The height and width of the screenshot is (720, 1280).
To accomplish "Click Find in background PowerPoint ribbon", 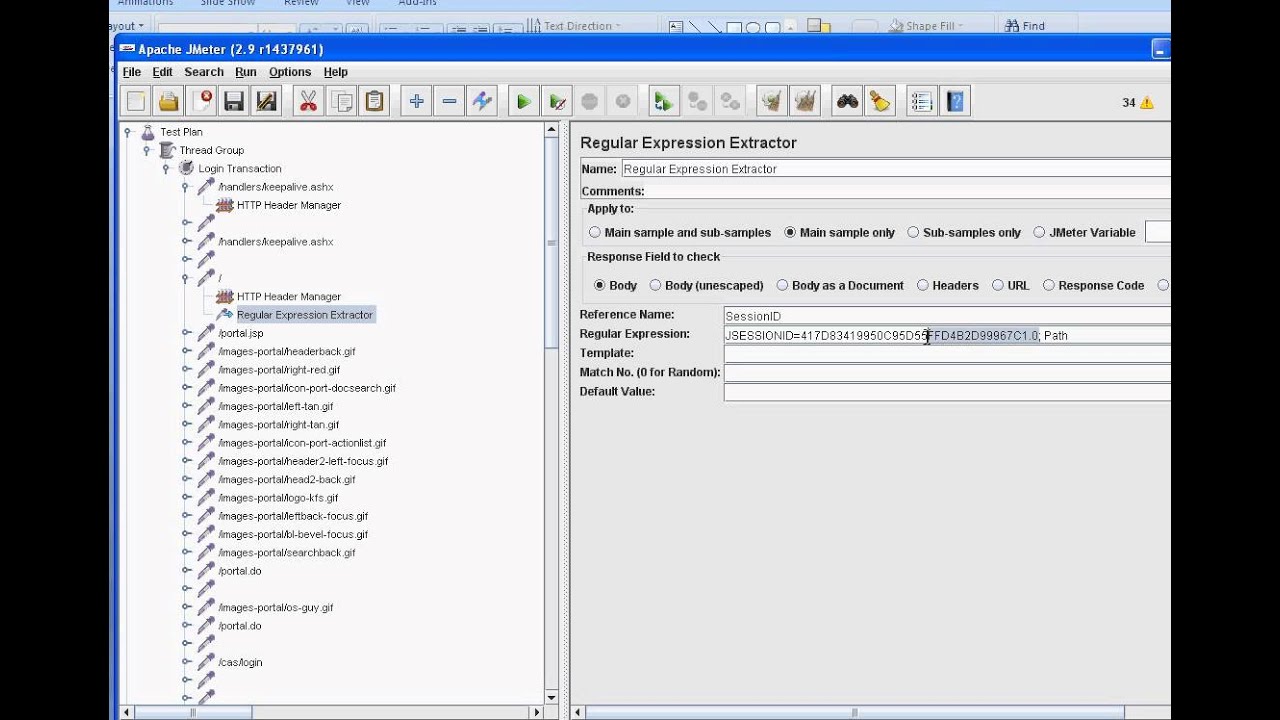I will tap(1025, 26).
